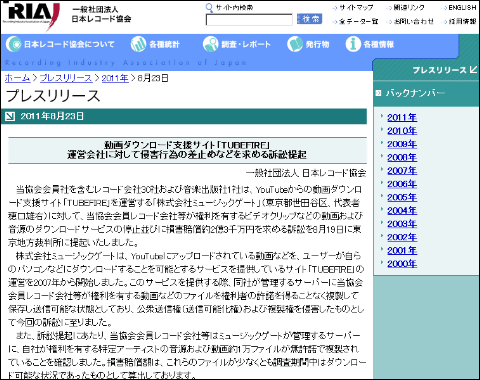
Task: Focus the site search text field
Action: point(249,20)
